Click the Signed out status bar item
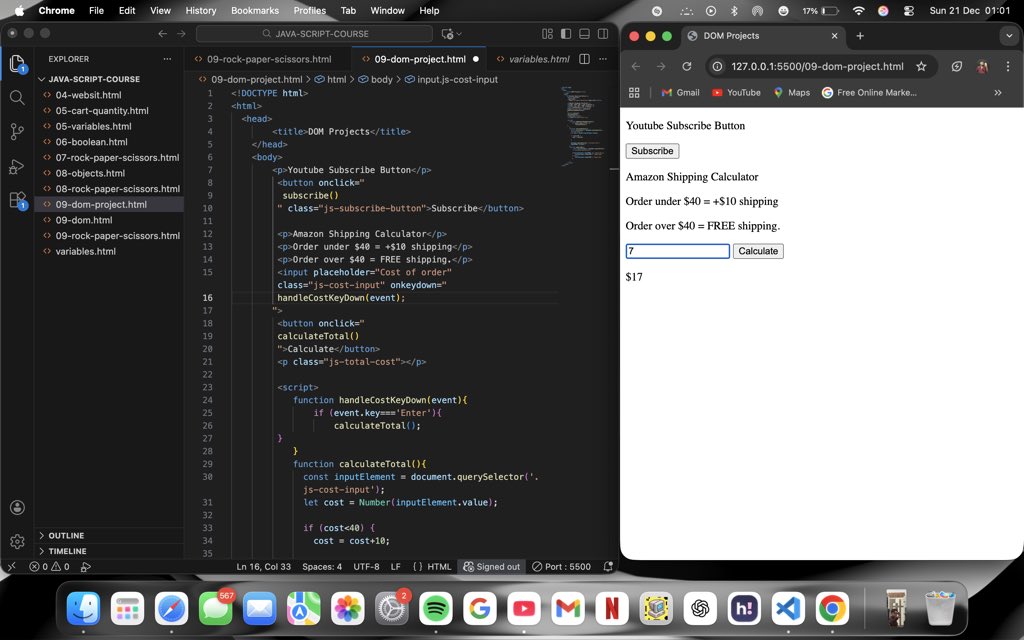The width and height of the screenshot is (1024, 640). point(492,567)
